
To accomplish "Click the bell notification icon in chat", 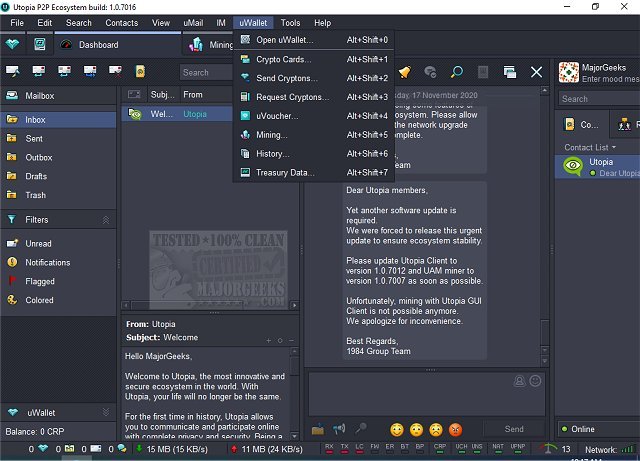I will coord(405,72).
